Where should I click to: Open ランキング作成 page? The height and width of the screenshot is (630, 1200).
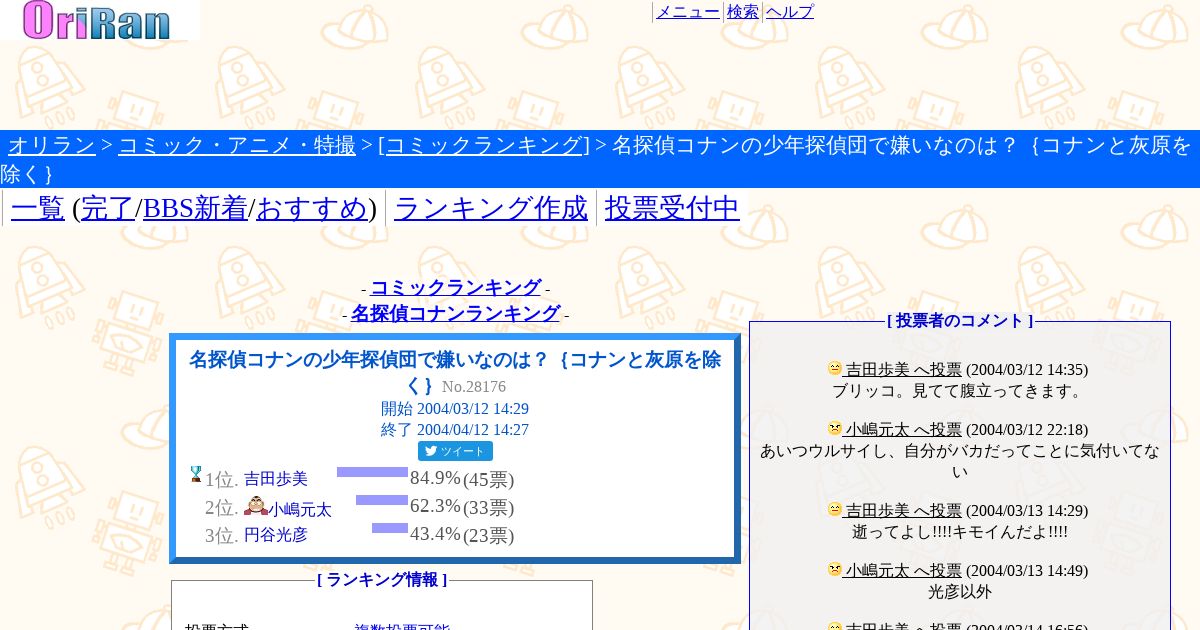point(491,208)
